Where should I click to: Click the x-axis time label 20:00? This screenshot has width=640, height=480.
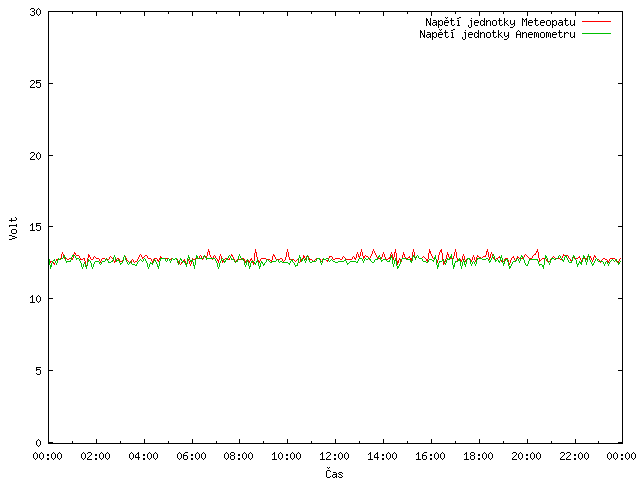pos(527,456)
